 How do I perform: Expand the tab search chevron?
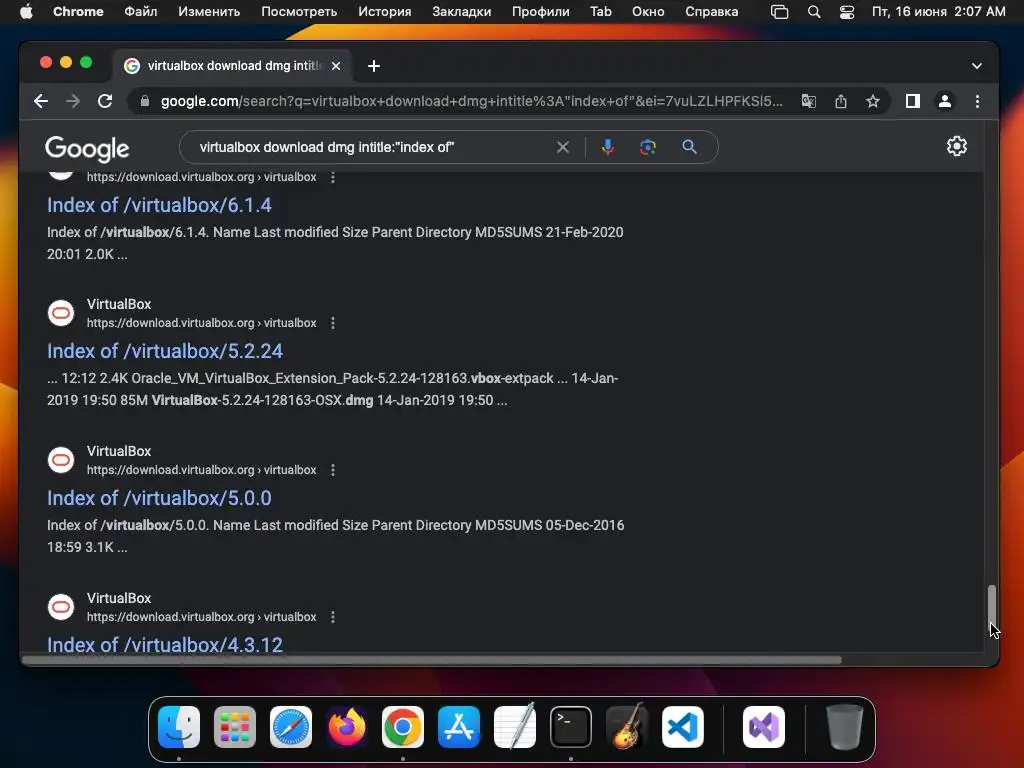click(x=976, y=66)
